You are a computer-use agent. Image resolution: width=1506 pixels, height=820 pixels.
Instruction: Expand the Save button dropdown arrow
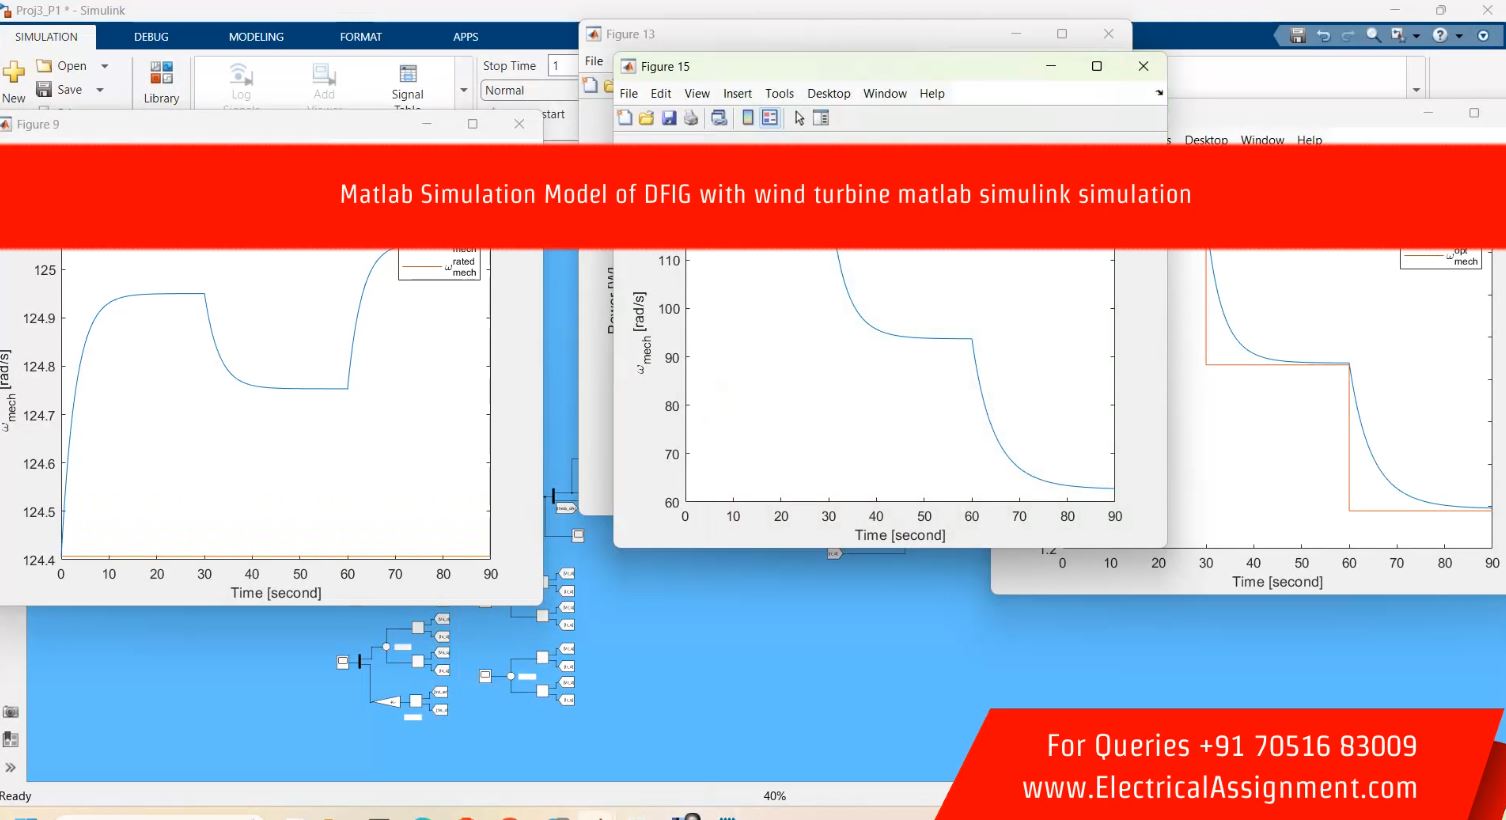pyautogui.click(x=100, y=90)
